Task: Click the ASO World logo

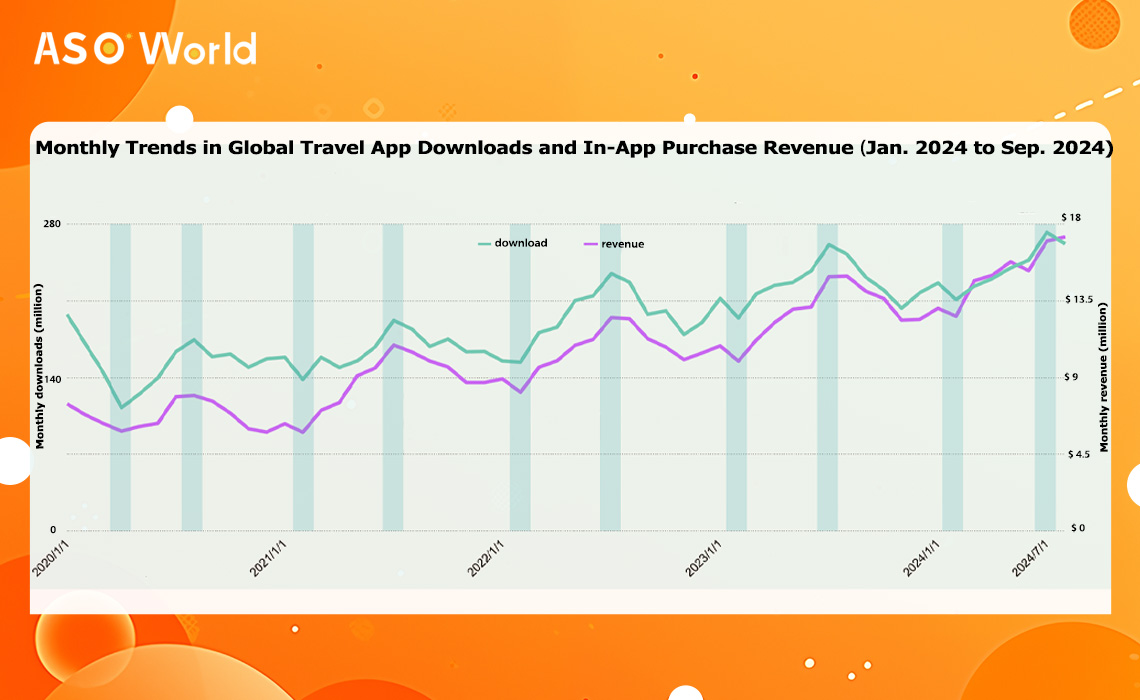Action: [145, 49]
